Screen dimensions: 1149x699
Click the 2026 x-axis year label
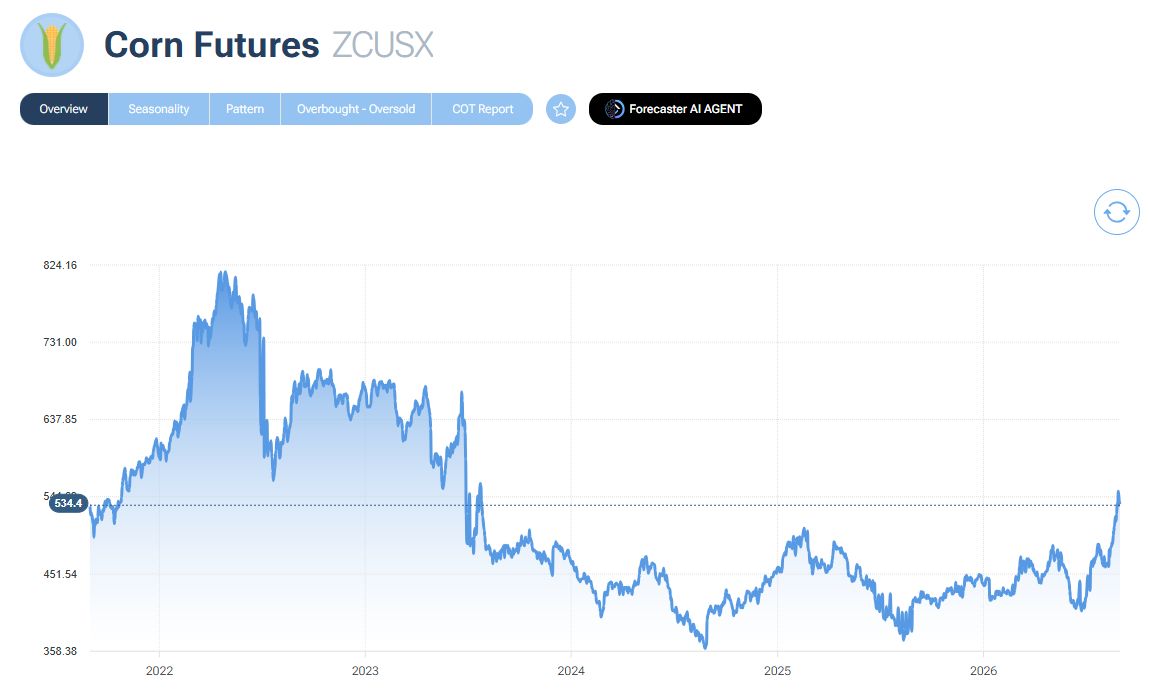pyautogui.click(x=983, y=670)
